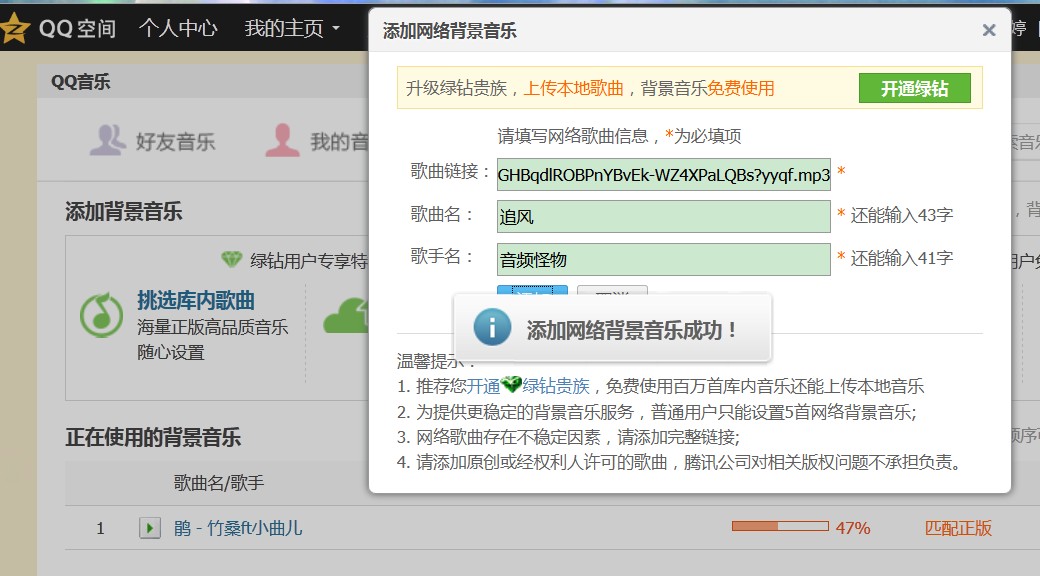Expand the 我的主页 dropdown menu
The width and height of the screenshot is (1040, 576).
point(292,28)
